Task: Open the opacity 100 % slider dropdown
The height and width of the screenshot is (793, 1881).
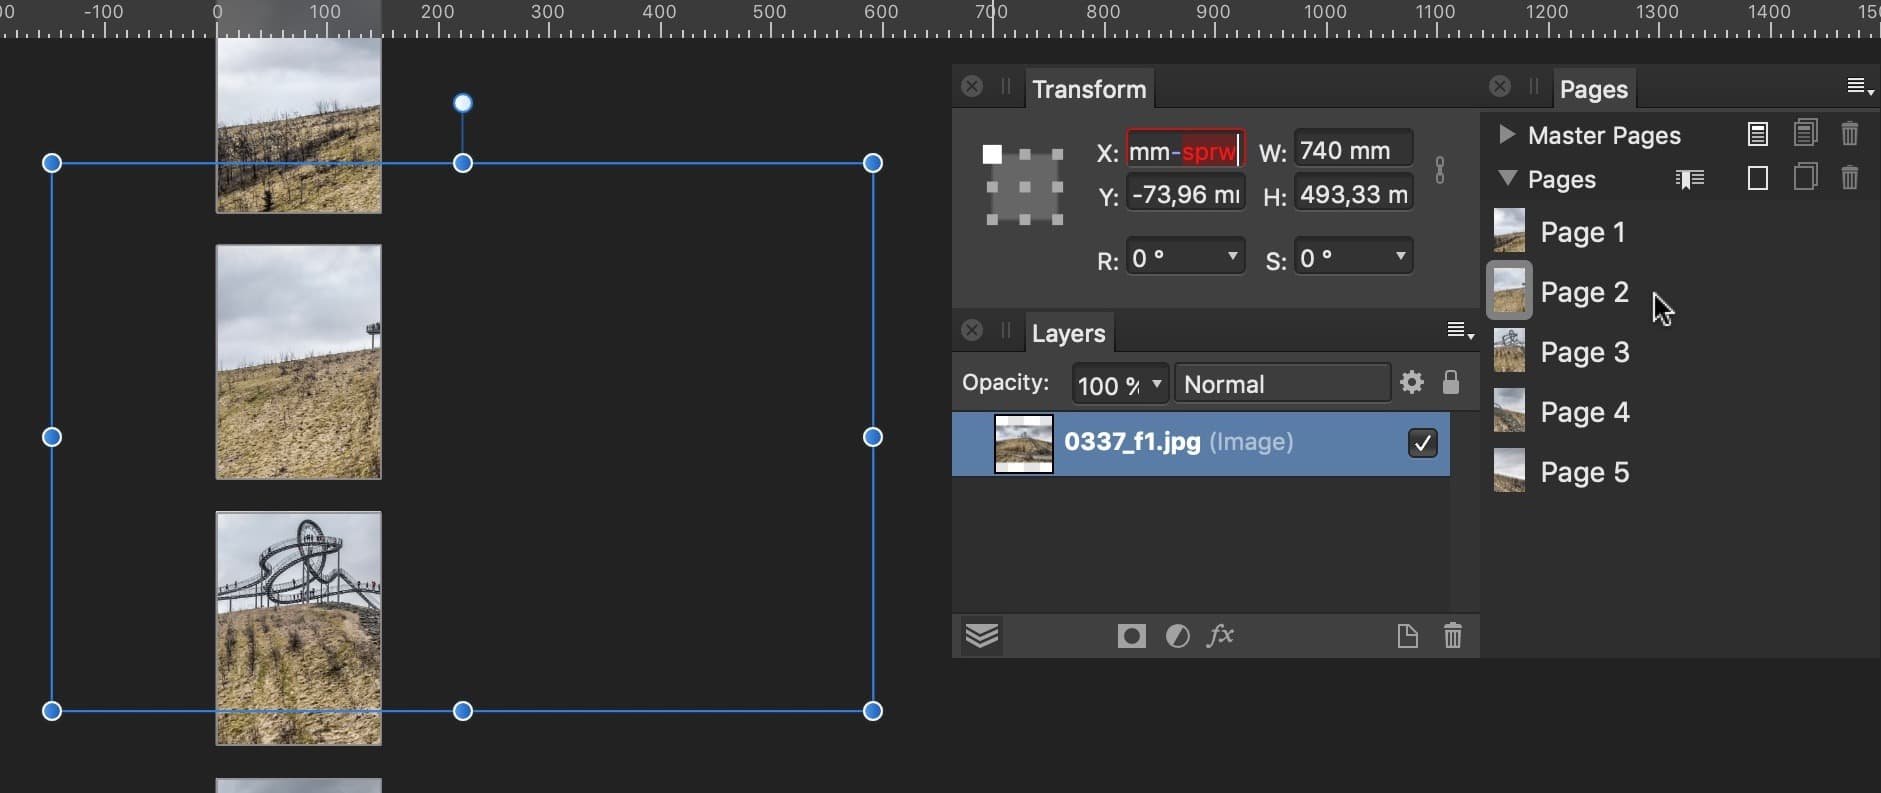Action: (x=1157, y=384)
